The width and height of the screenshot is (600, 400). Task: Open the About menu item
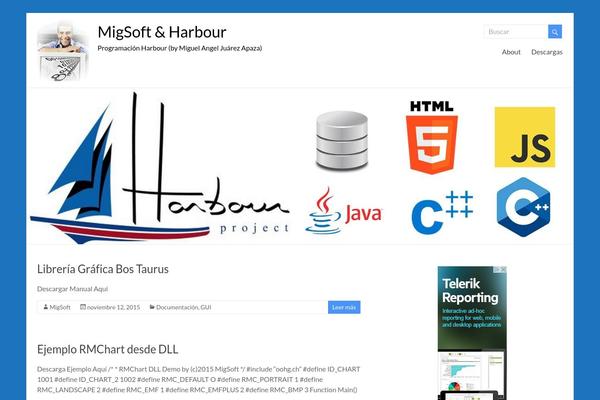tap(511, 52)
